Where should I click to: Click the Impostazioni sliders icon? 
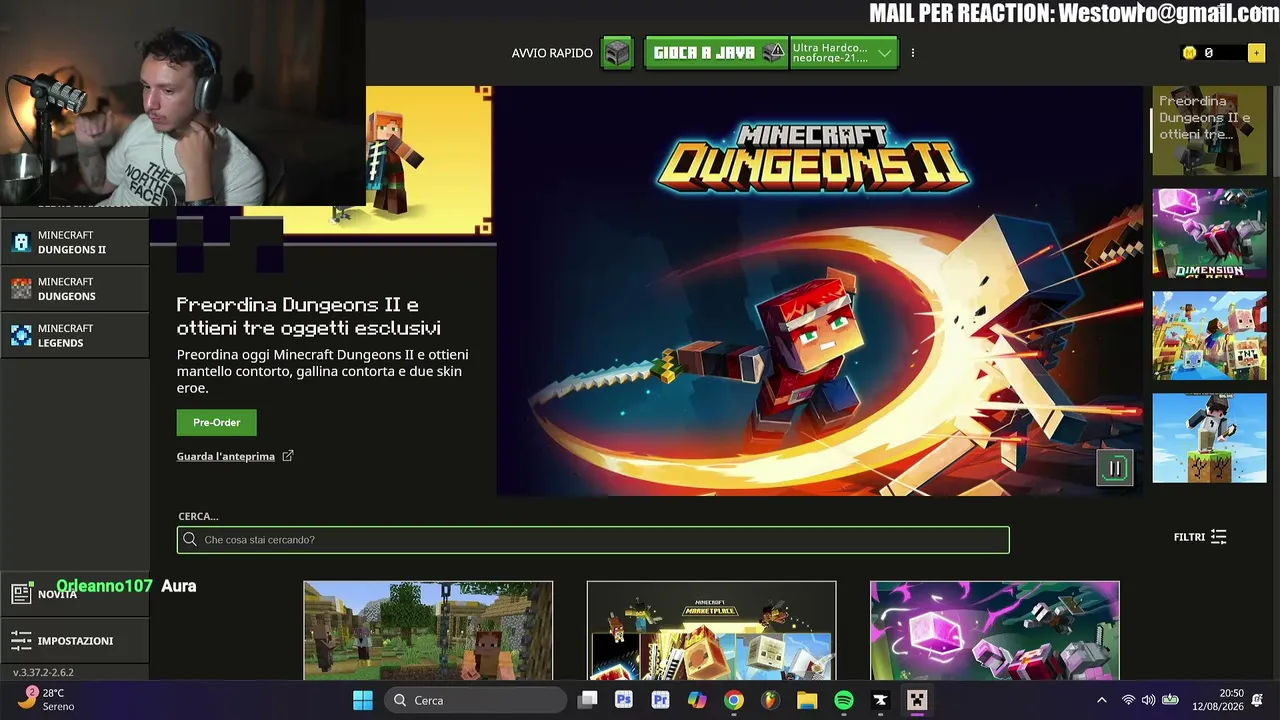pyautogui.click(x=21, y=641)
